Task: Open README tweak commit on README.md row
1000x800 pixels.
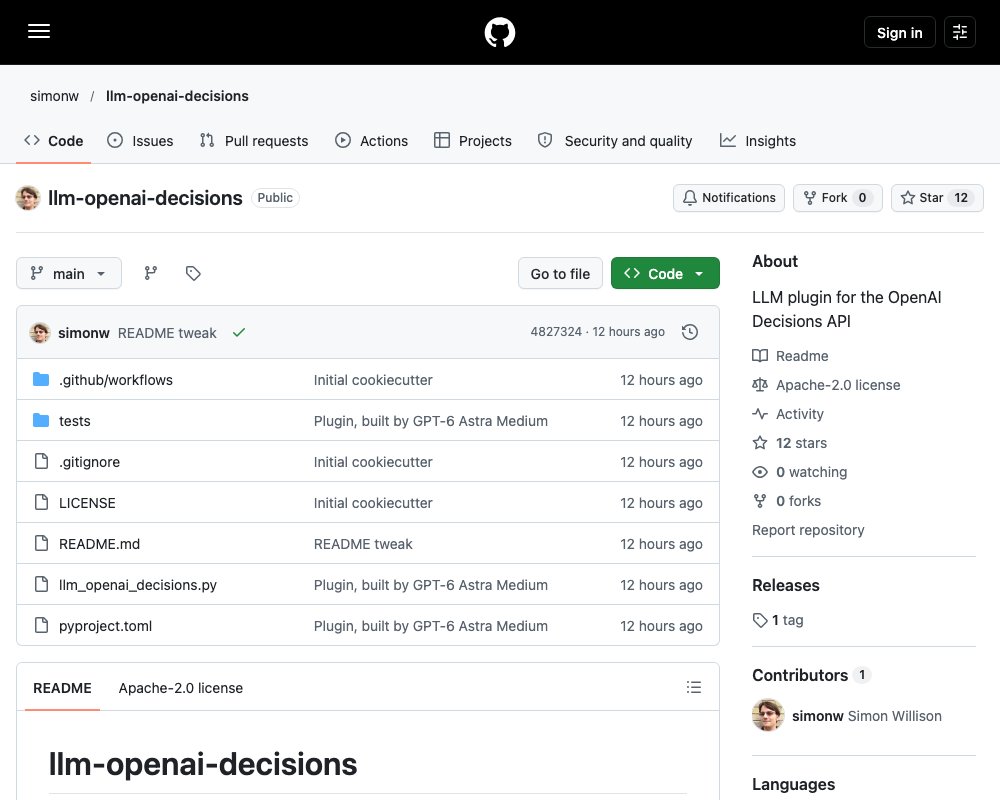Action: [363, 544]
